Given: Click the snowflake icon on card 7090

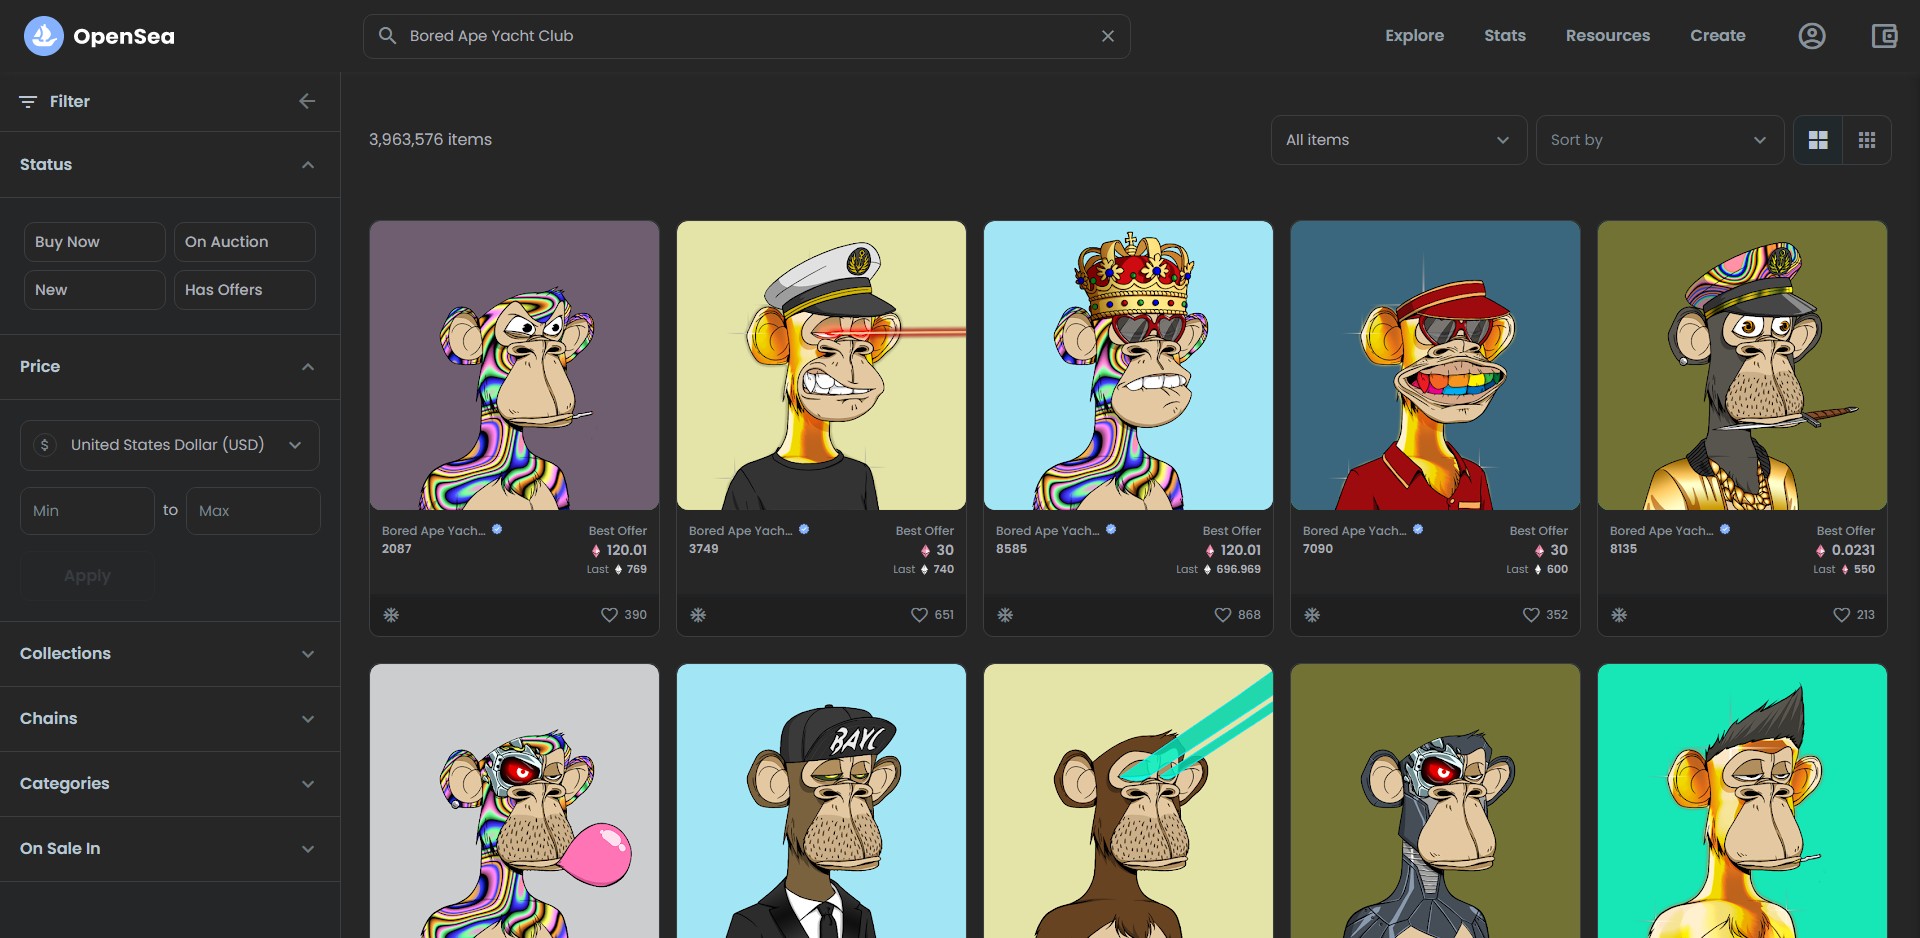Looking at the screenshot, I should [x=1312, y=615].
